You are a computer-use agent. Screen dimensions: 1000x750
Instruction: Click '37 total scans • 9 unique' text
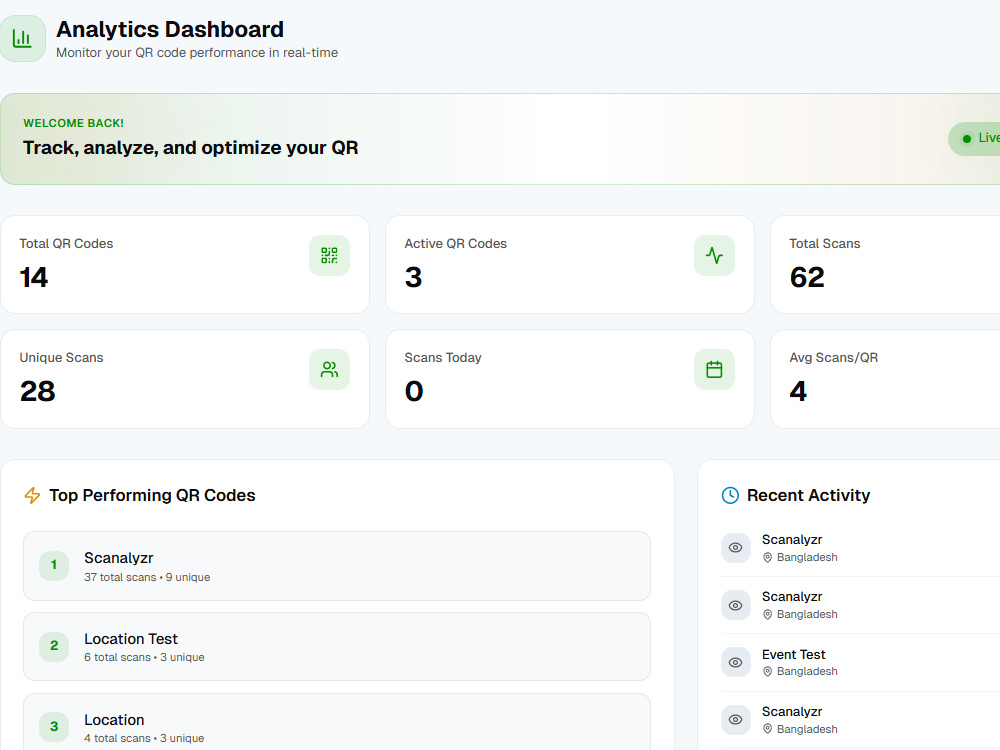tap(147, 577)
